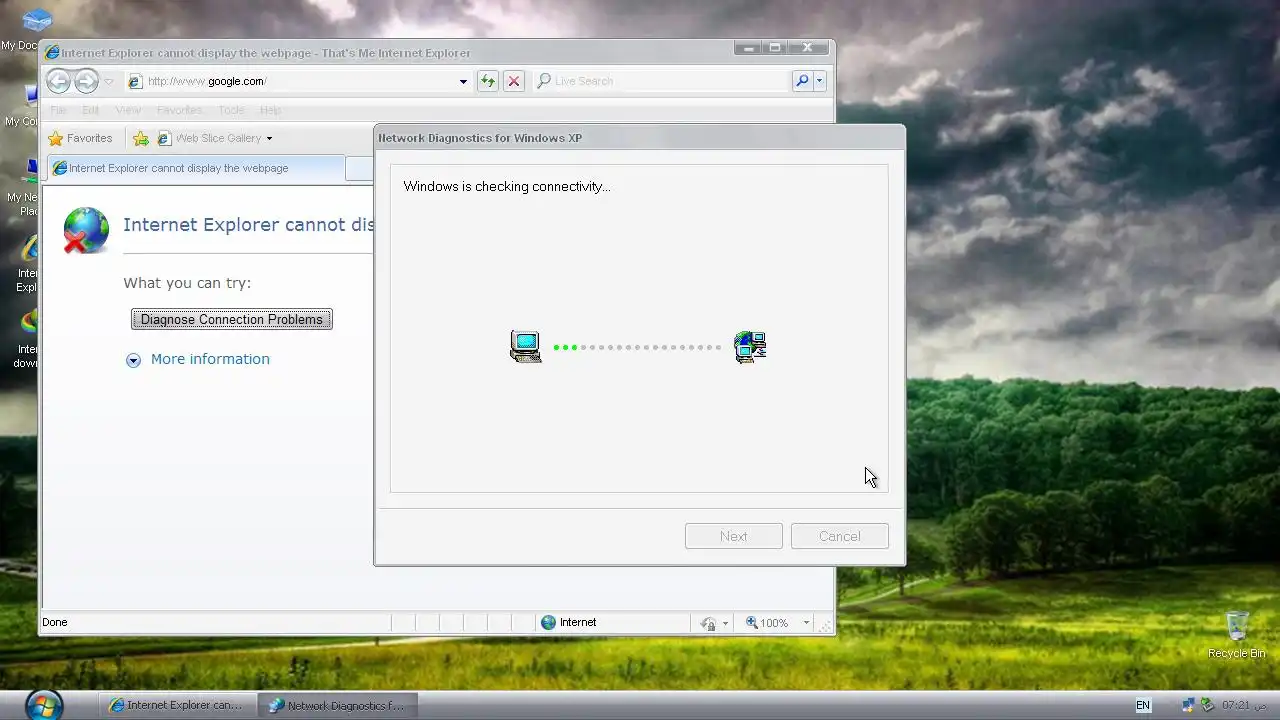Refresh the page with the green arrows icon
This screenshot has height=720, width=1280.
[487, 81]
